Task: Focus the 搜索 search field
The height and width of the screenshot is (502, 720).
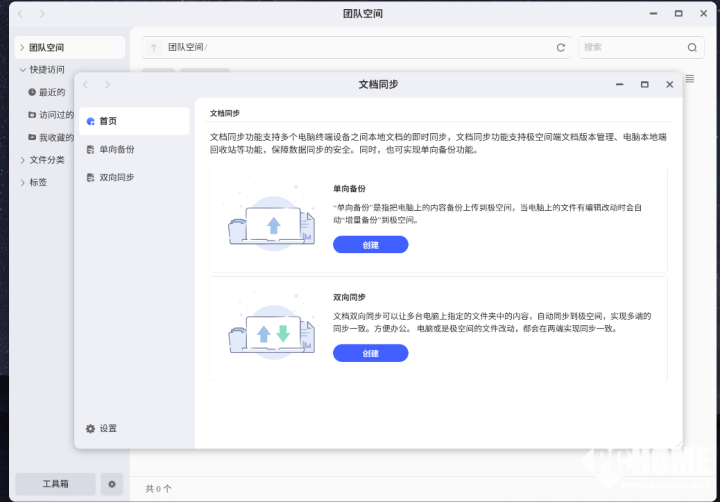Action: (630, 47)
